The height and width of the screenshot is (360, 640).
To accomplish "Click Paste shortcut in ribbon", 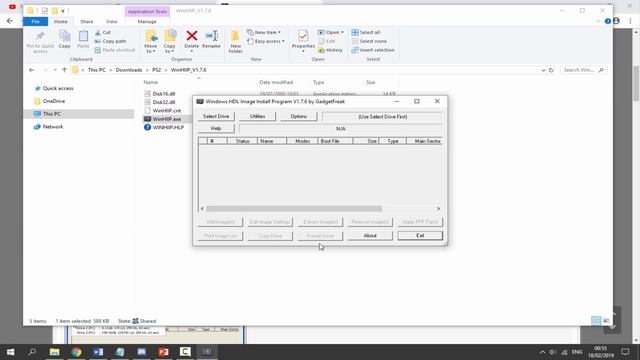I will pyautogui.click(x=115, y=50).
